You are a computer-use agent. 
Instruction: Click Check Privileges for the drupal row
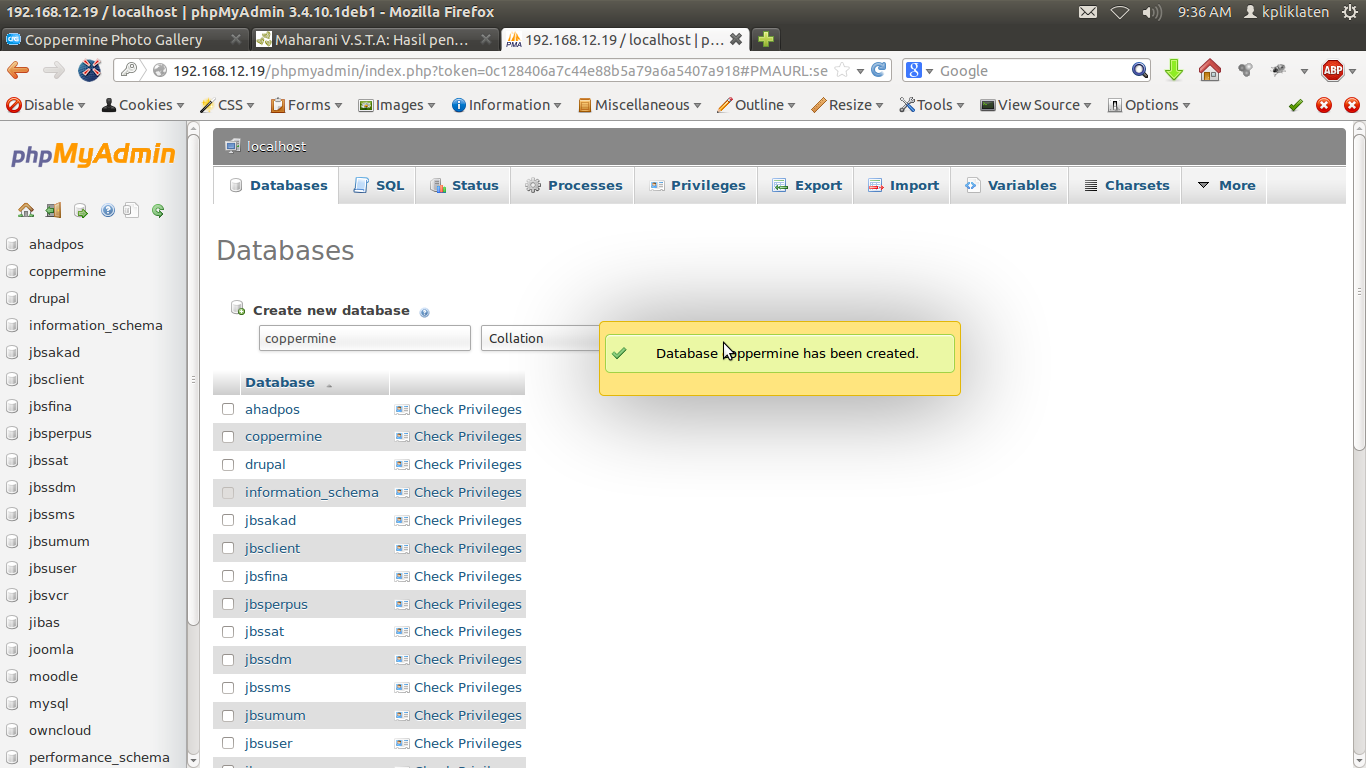pos(458,465)
